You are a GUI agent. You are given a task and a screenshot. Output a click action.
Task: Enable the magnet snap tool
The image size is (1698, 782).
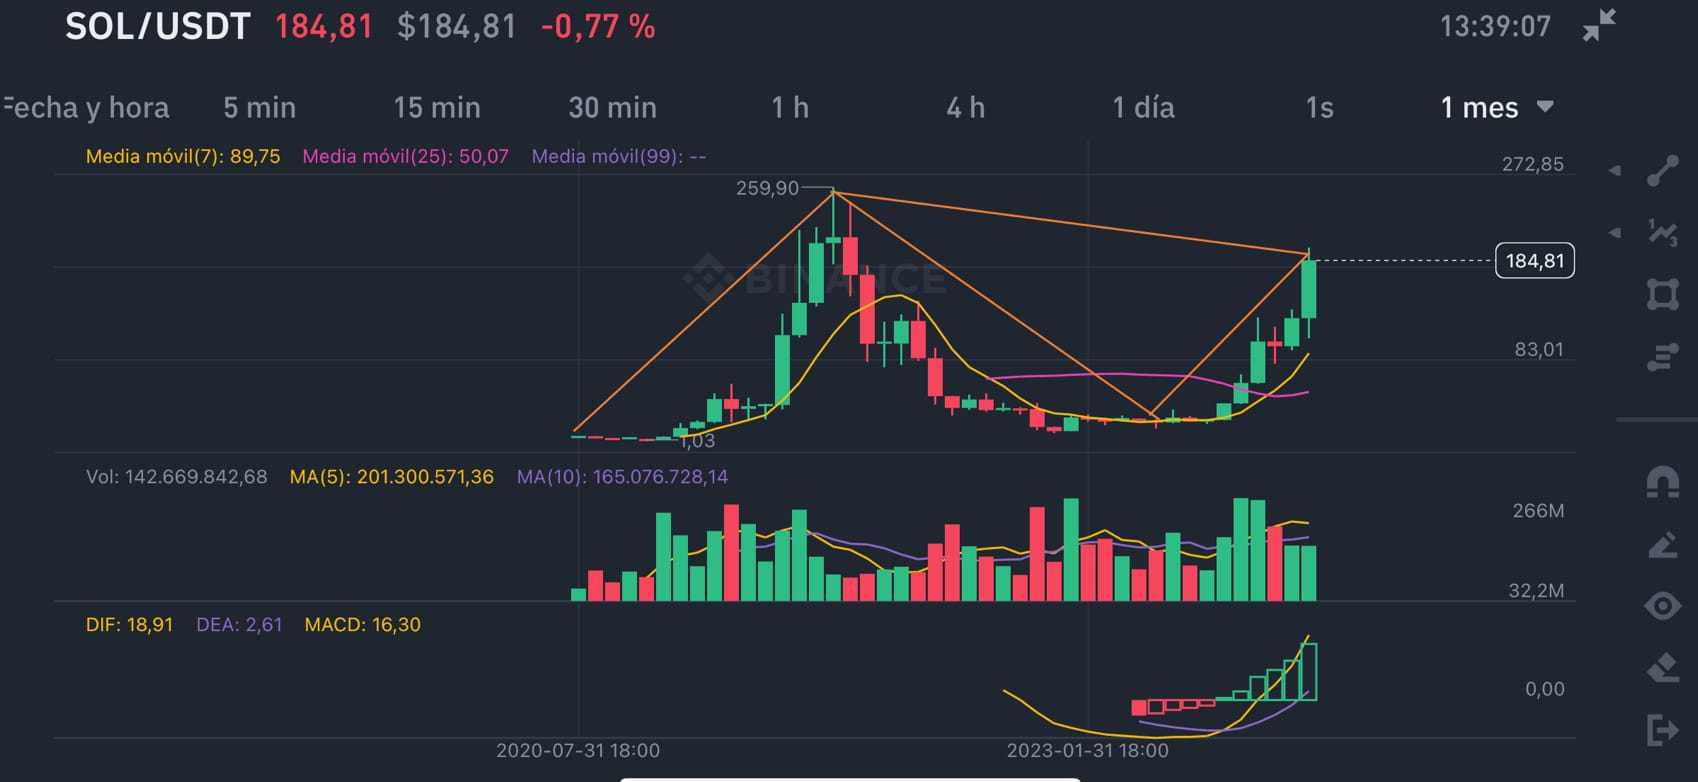1663,482
